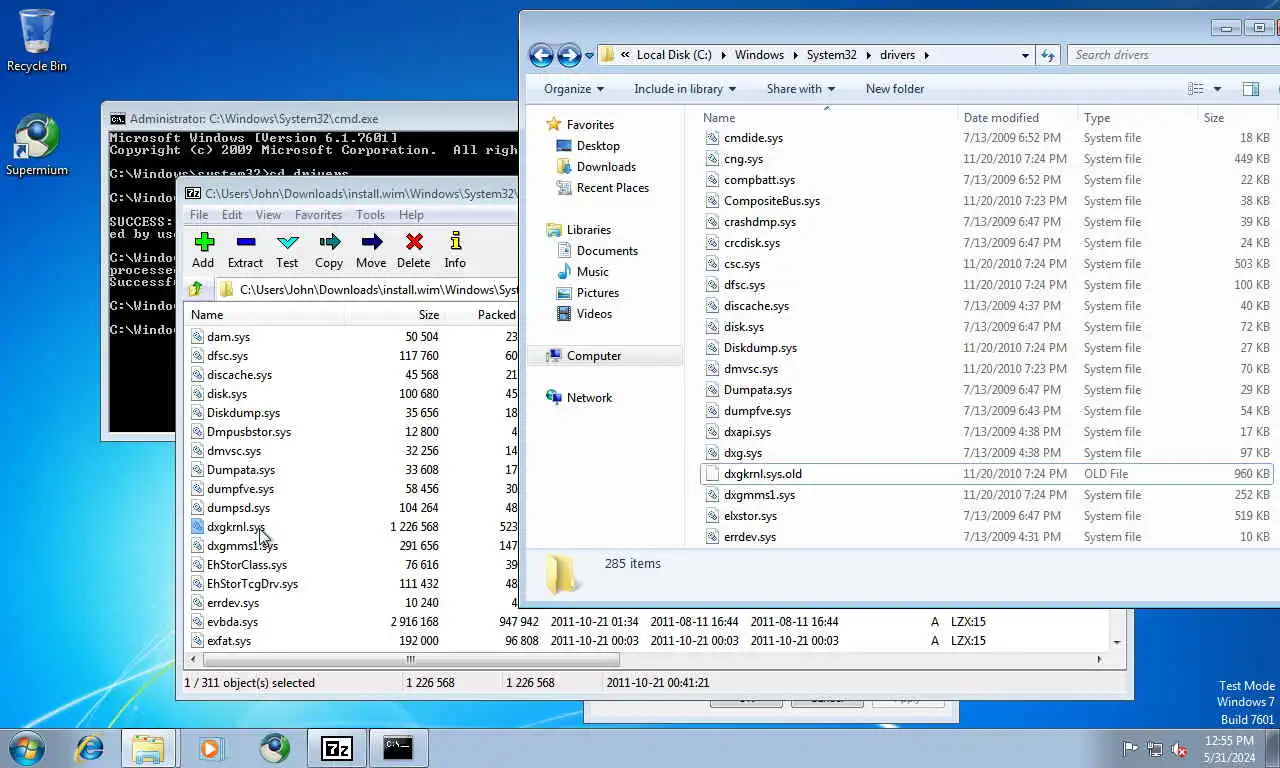This screenshot has width=1280, height=768.
Task: Expand the path arrow after Windows
Action: tap(796, 55)
